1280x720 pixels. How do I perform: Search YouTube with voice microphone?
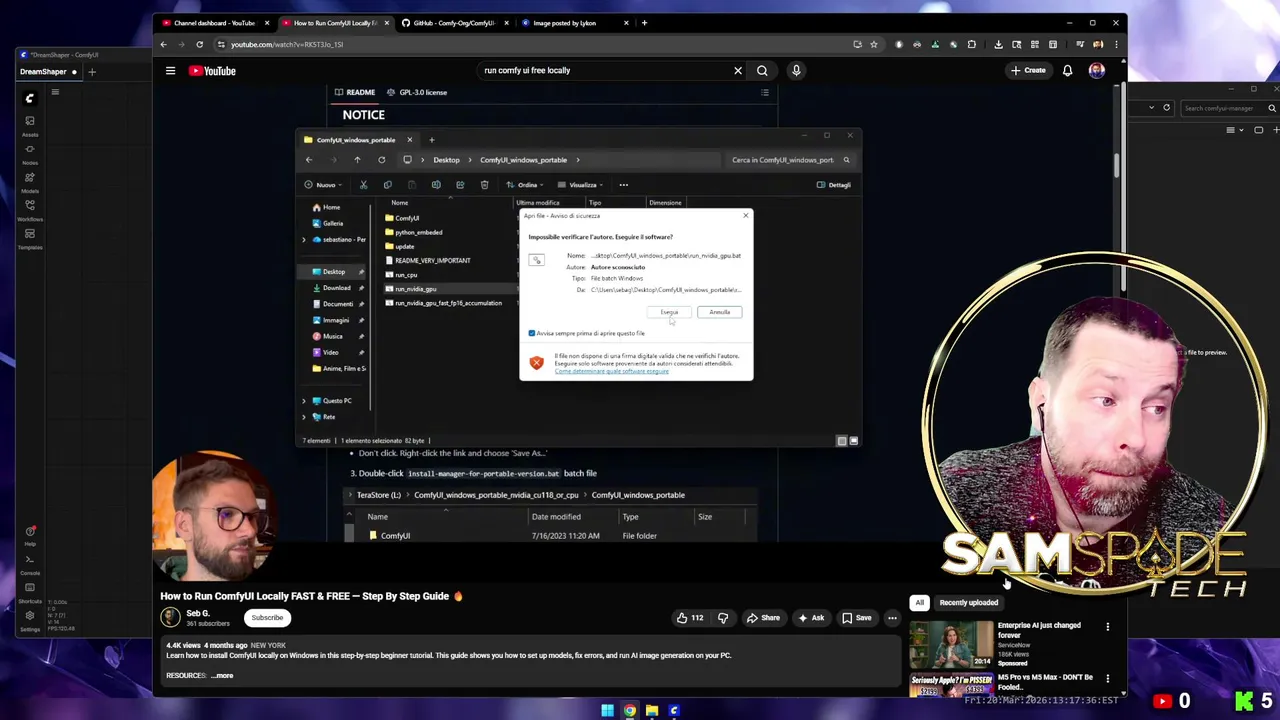[796, 71]
